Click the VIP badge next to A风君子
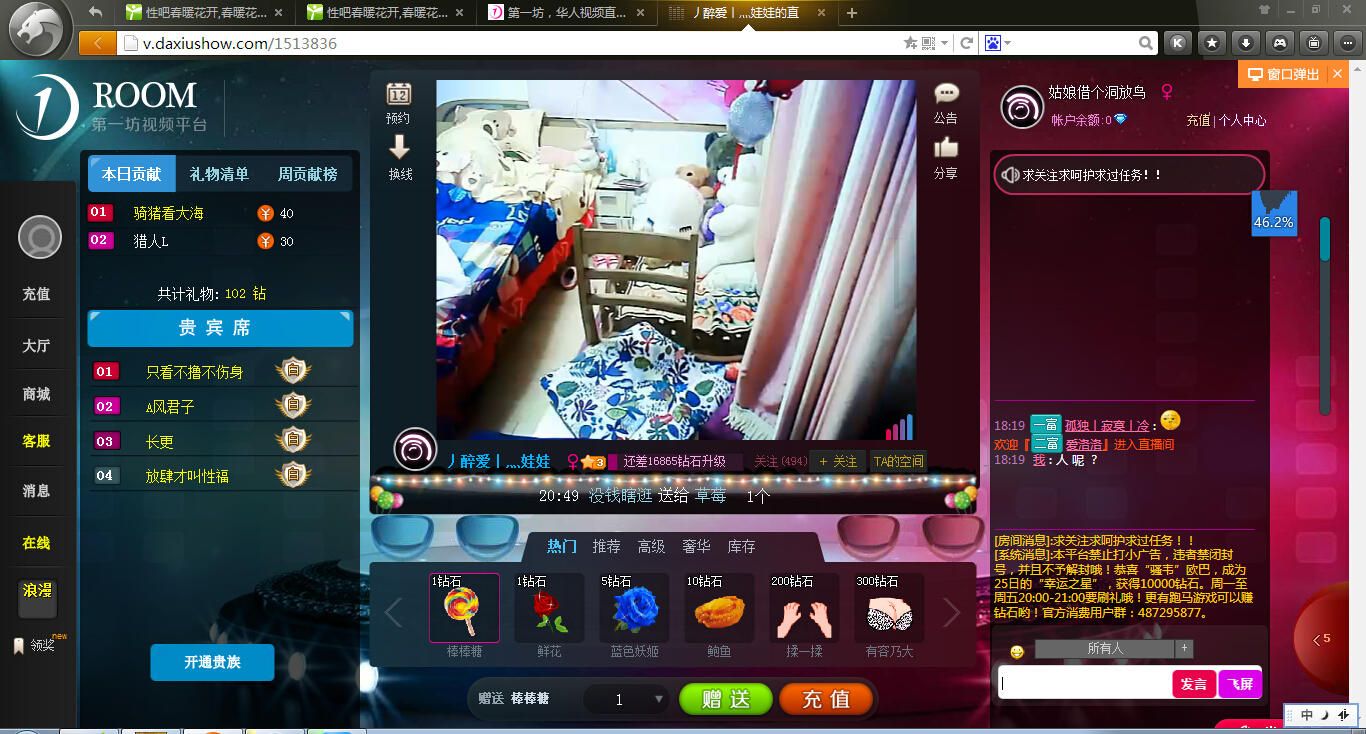 click(293, 406)
